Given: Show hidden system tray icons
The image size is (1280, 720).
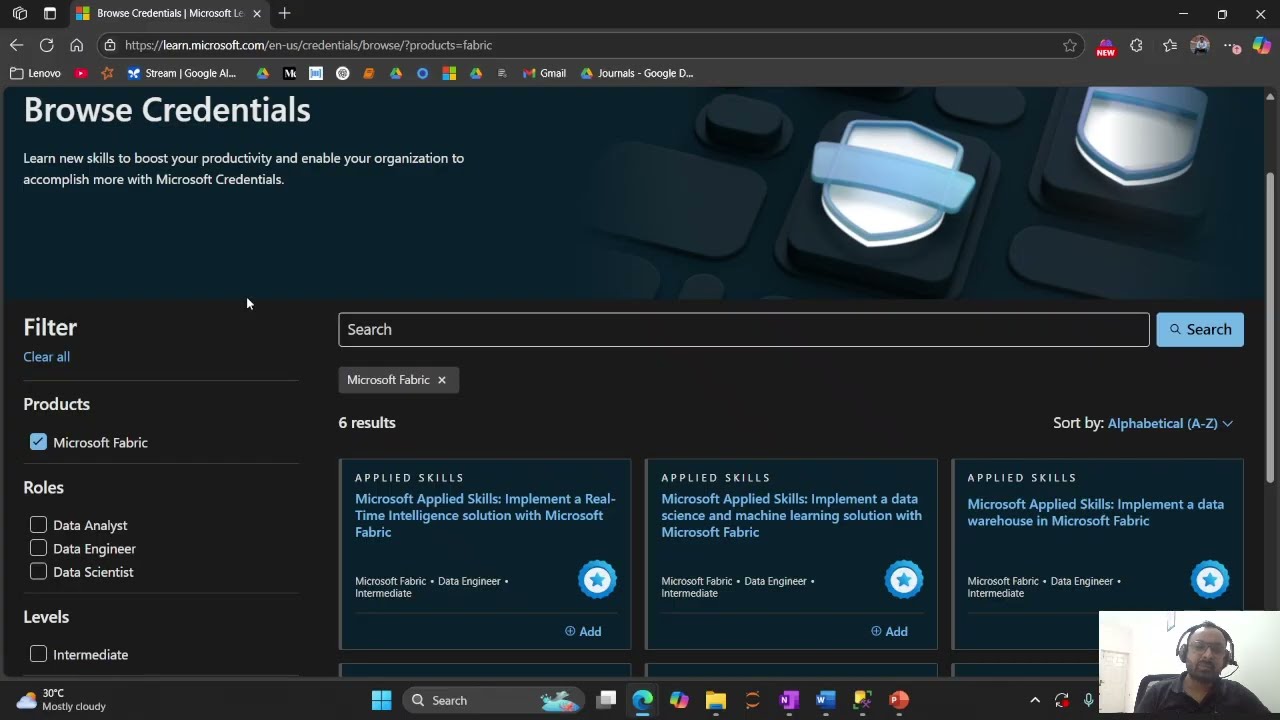Looking at the screenshot, I should tap(1035, 700).
